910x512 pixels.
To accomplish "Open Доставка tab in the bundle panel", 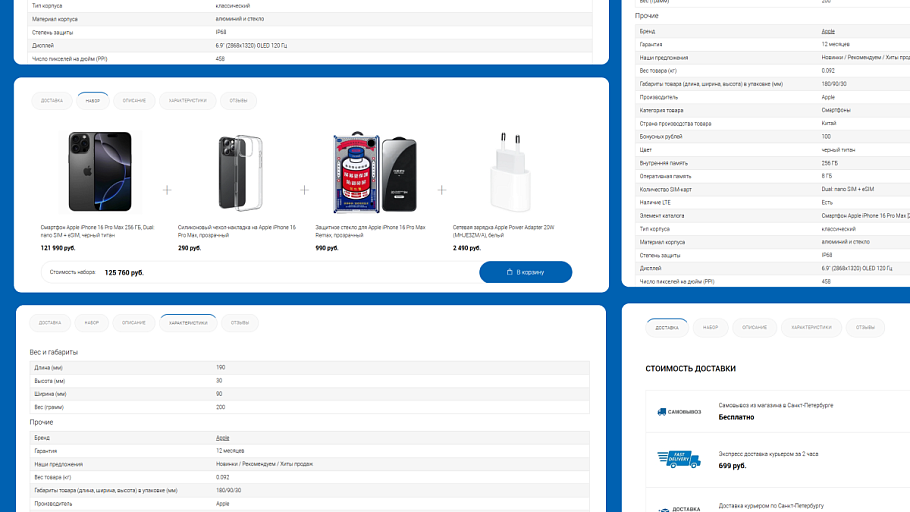I will click(52, 100).
